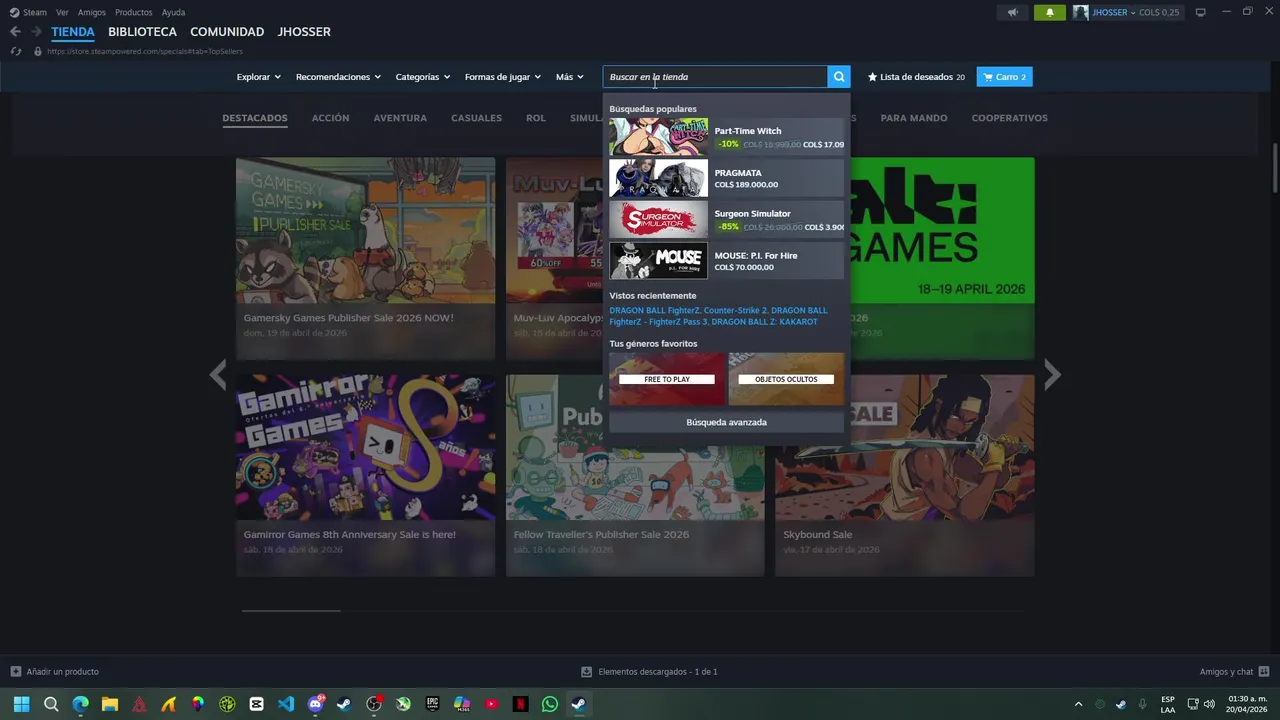Open File Explorer from taskbar

point(110,704)
